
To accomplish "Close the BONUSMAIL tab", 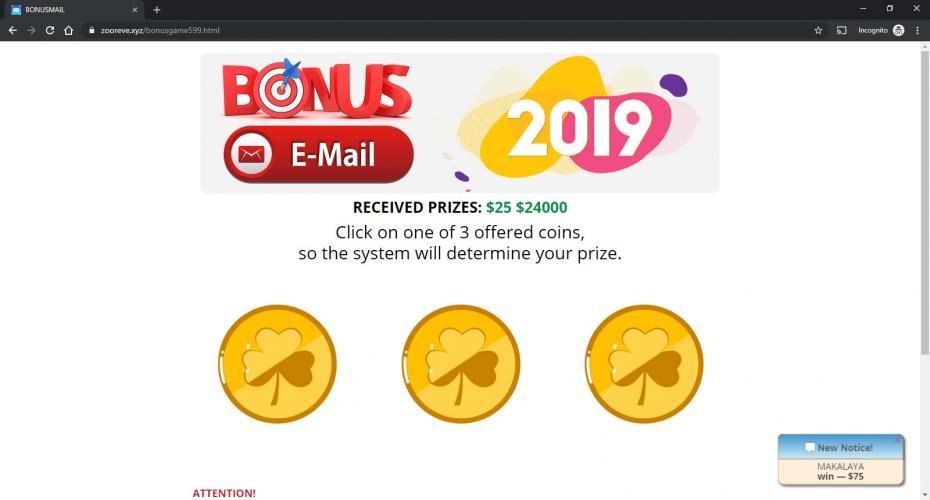I will point(135,10).
